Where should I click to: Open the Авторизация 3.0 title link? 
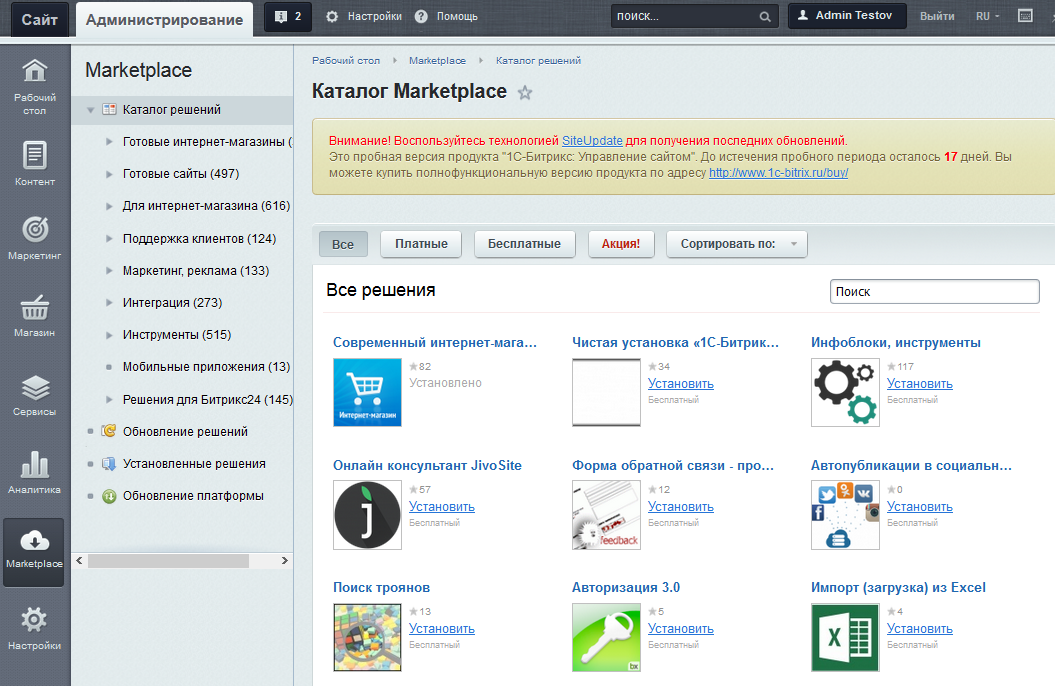point(626,587)
